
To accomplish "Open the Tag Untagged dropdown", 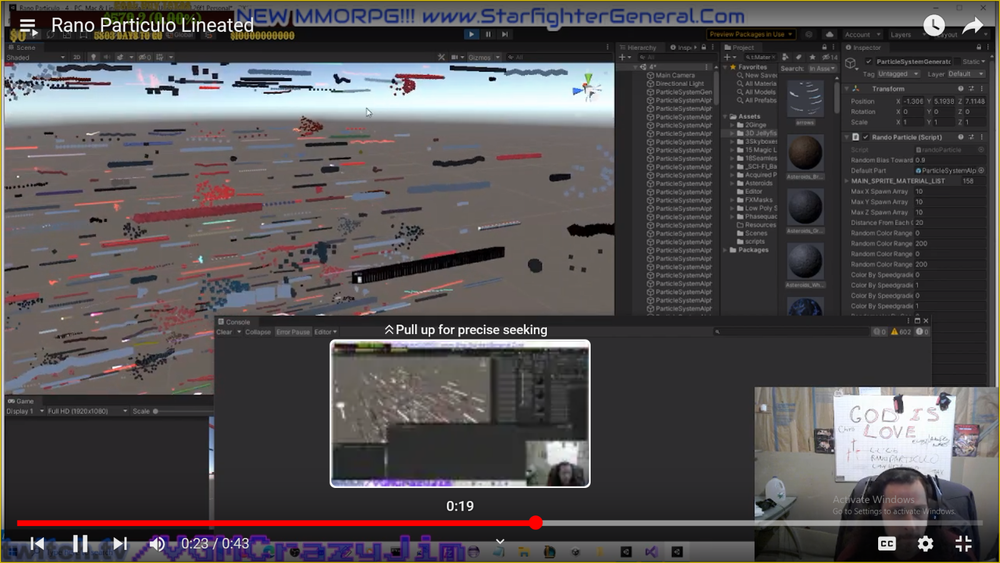I will [x=899, y=74].
